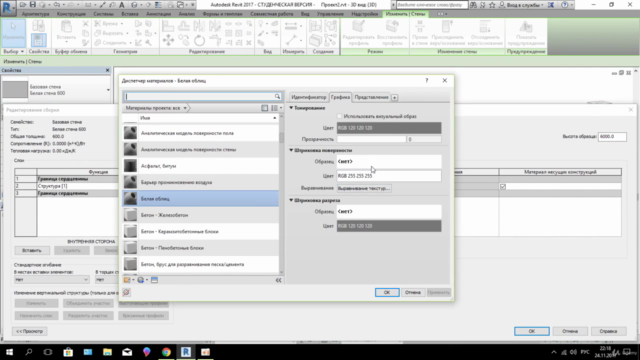The image size is (640, 360).
Task: Click << Просмотр button in Edit Assembly
Action: (29, 331)
